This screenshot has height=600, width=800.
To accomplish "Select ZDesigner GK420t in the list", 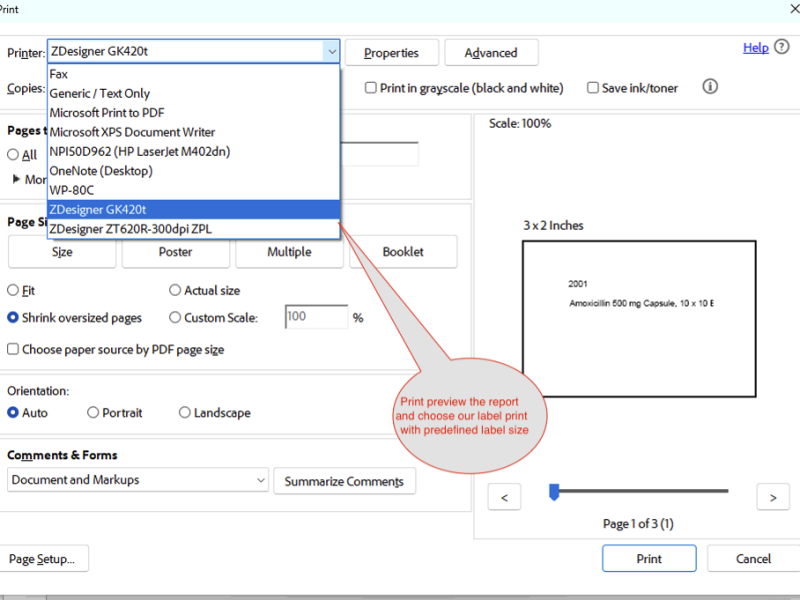I will (x=193, y=210).
